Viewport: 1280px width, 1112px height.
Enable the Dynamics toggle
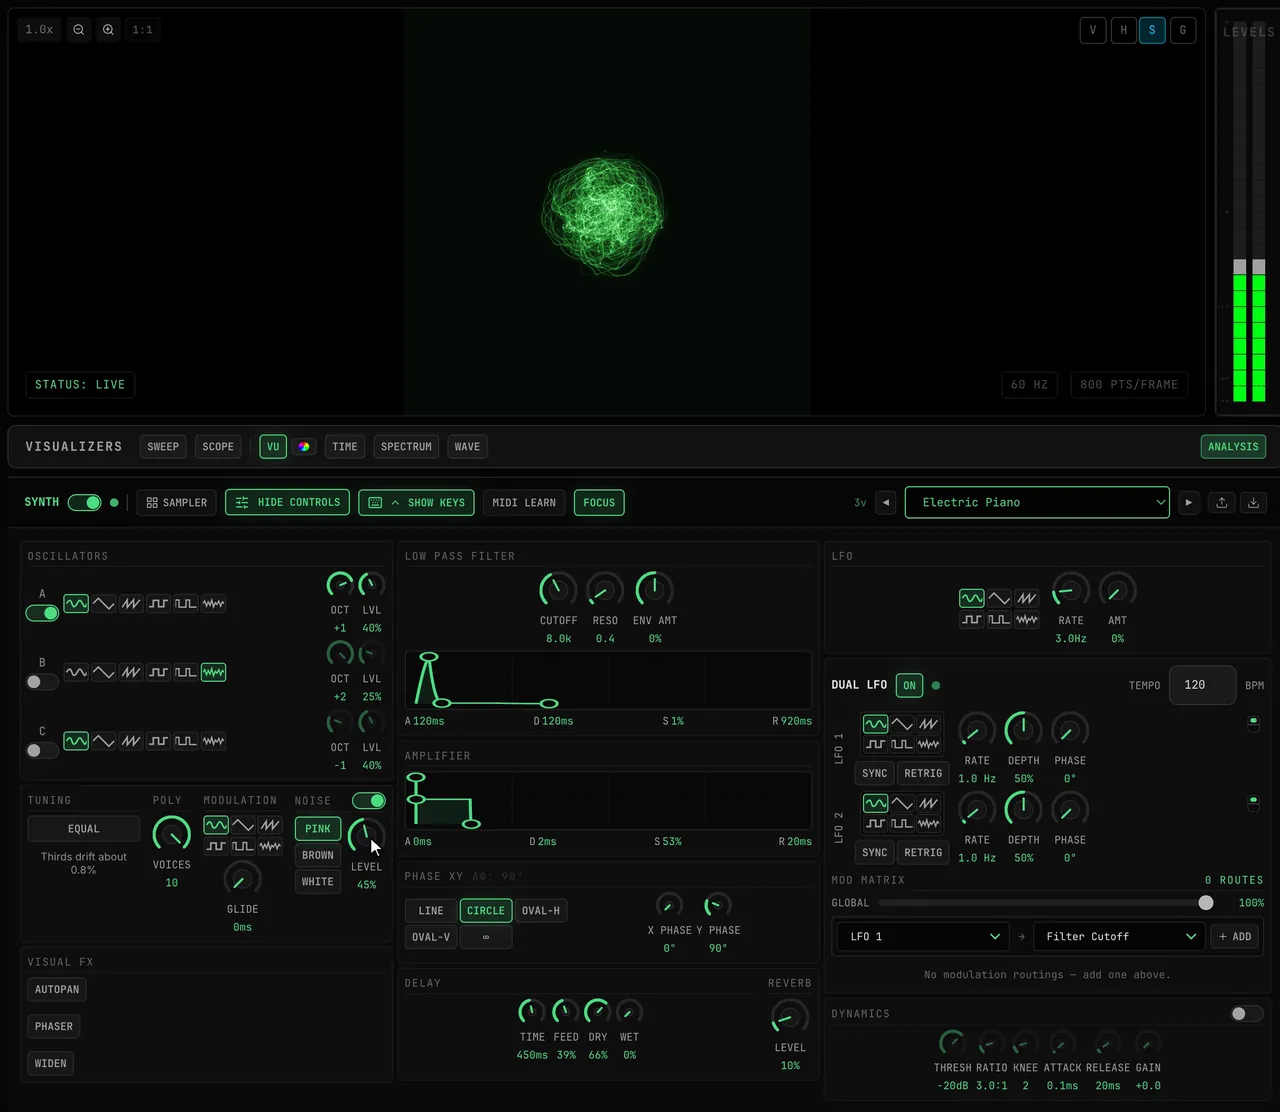[1247, 1014]
